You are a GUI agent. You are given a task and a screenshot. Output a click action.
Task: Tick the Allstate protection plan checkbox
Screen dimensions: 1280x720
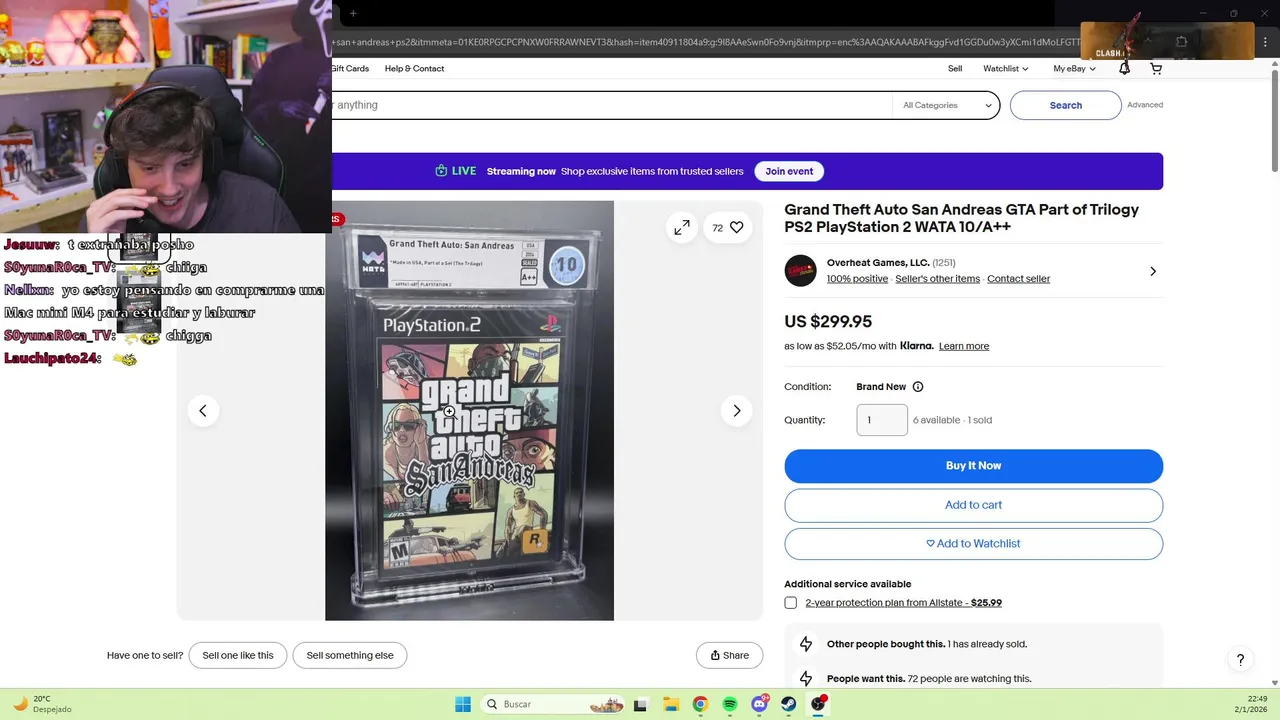tap(791, 603)
